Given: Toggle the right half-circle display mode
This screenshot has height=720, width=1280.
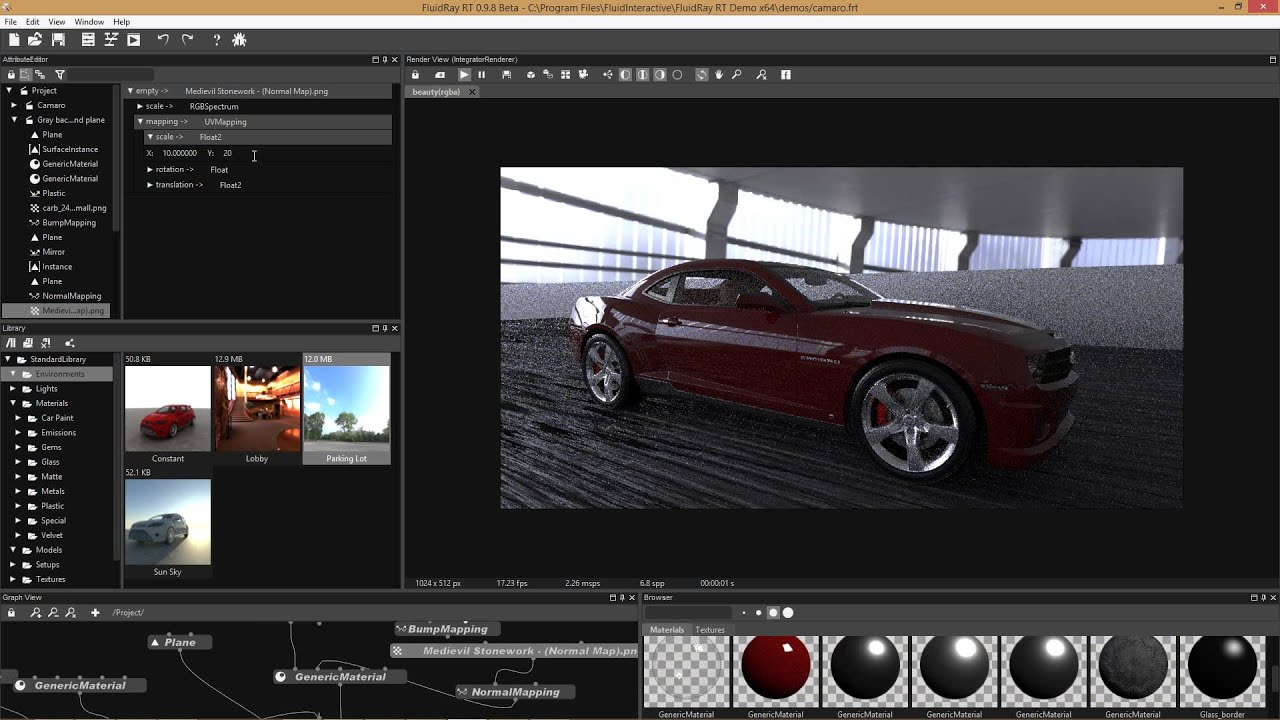Looking at the screenshot, I should coord(659,75).
